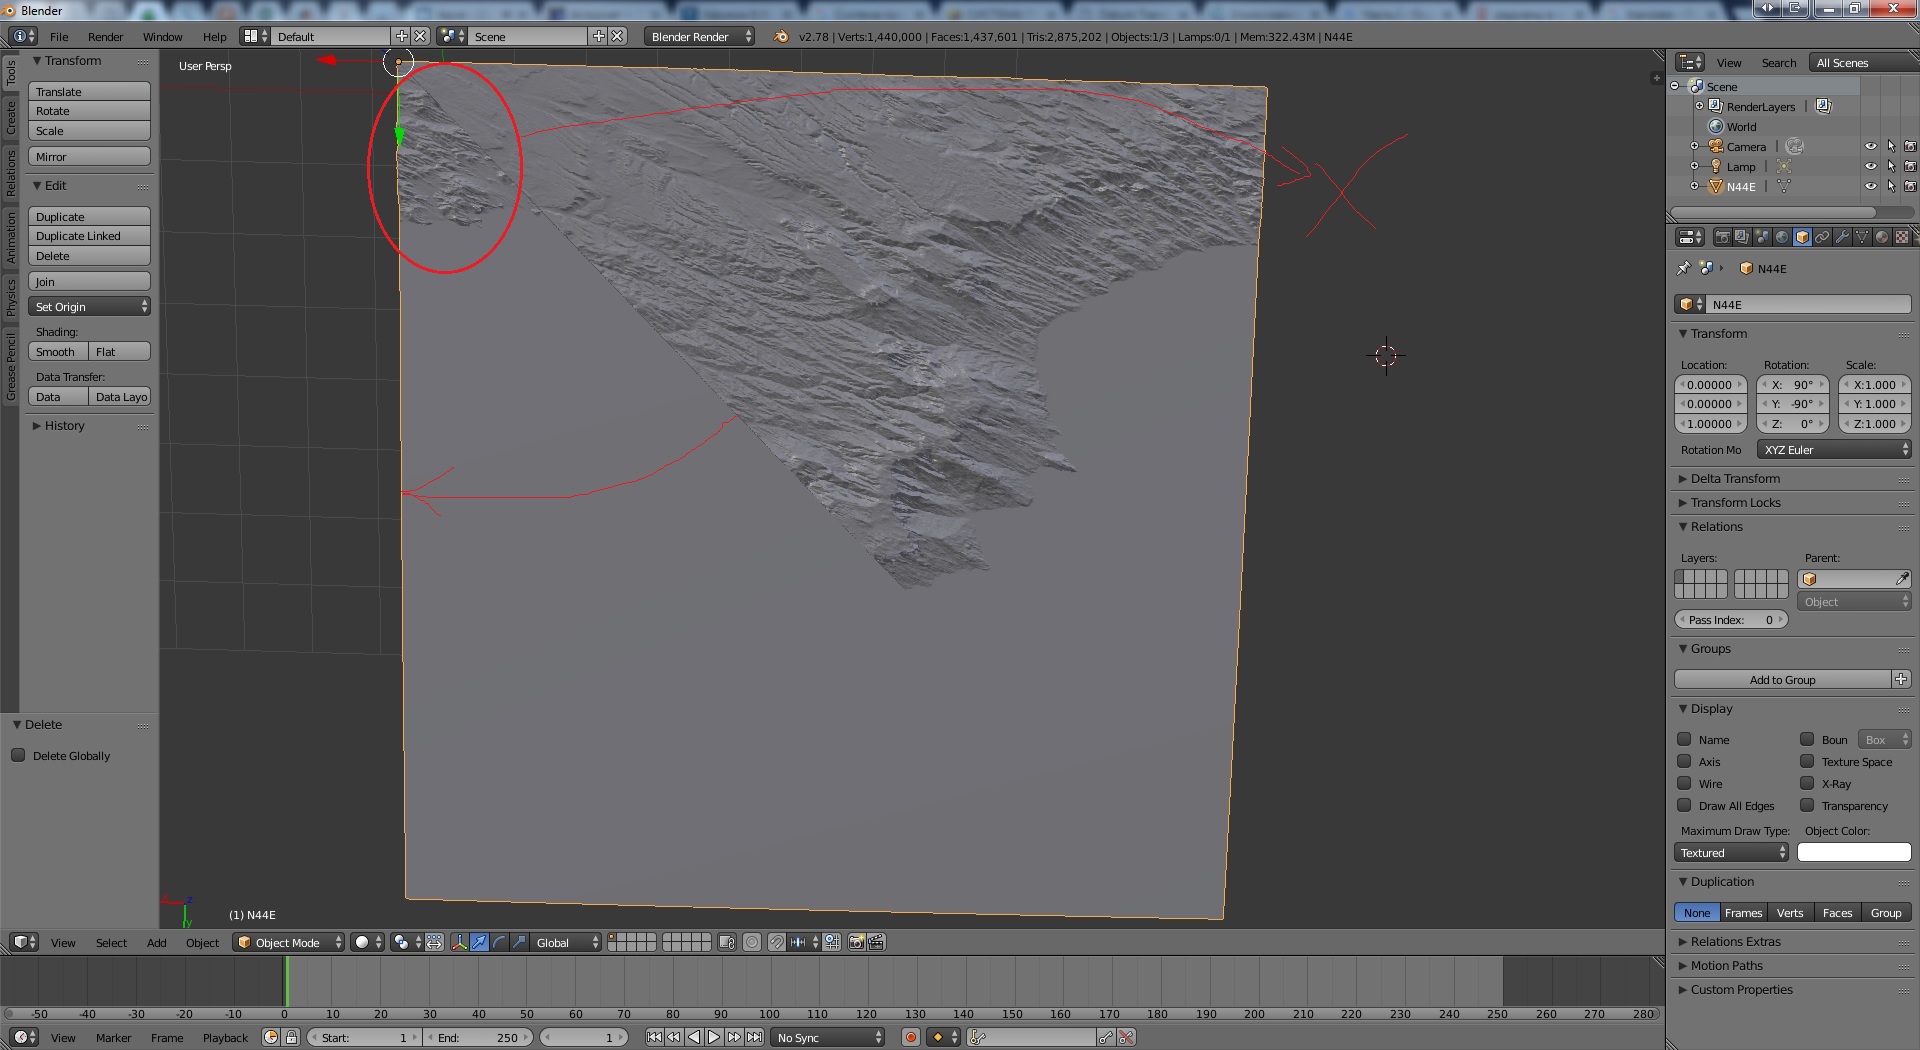1920x1050 pixels.
Task: Enable the Wire display checkbox
Action: click(x=1685, y=784)
